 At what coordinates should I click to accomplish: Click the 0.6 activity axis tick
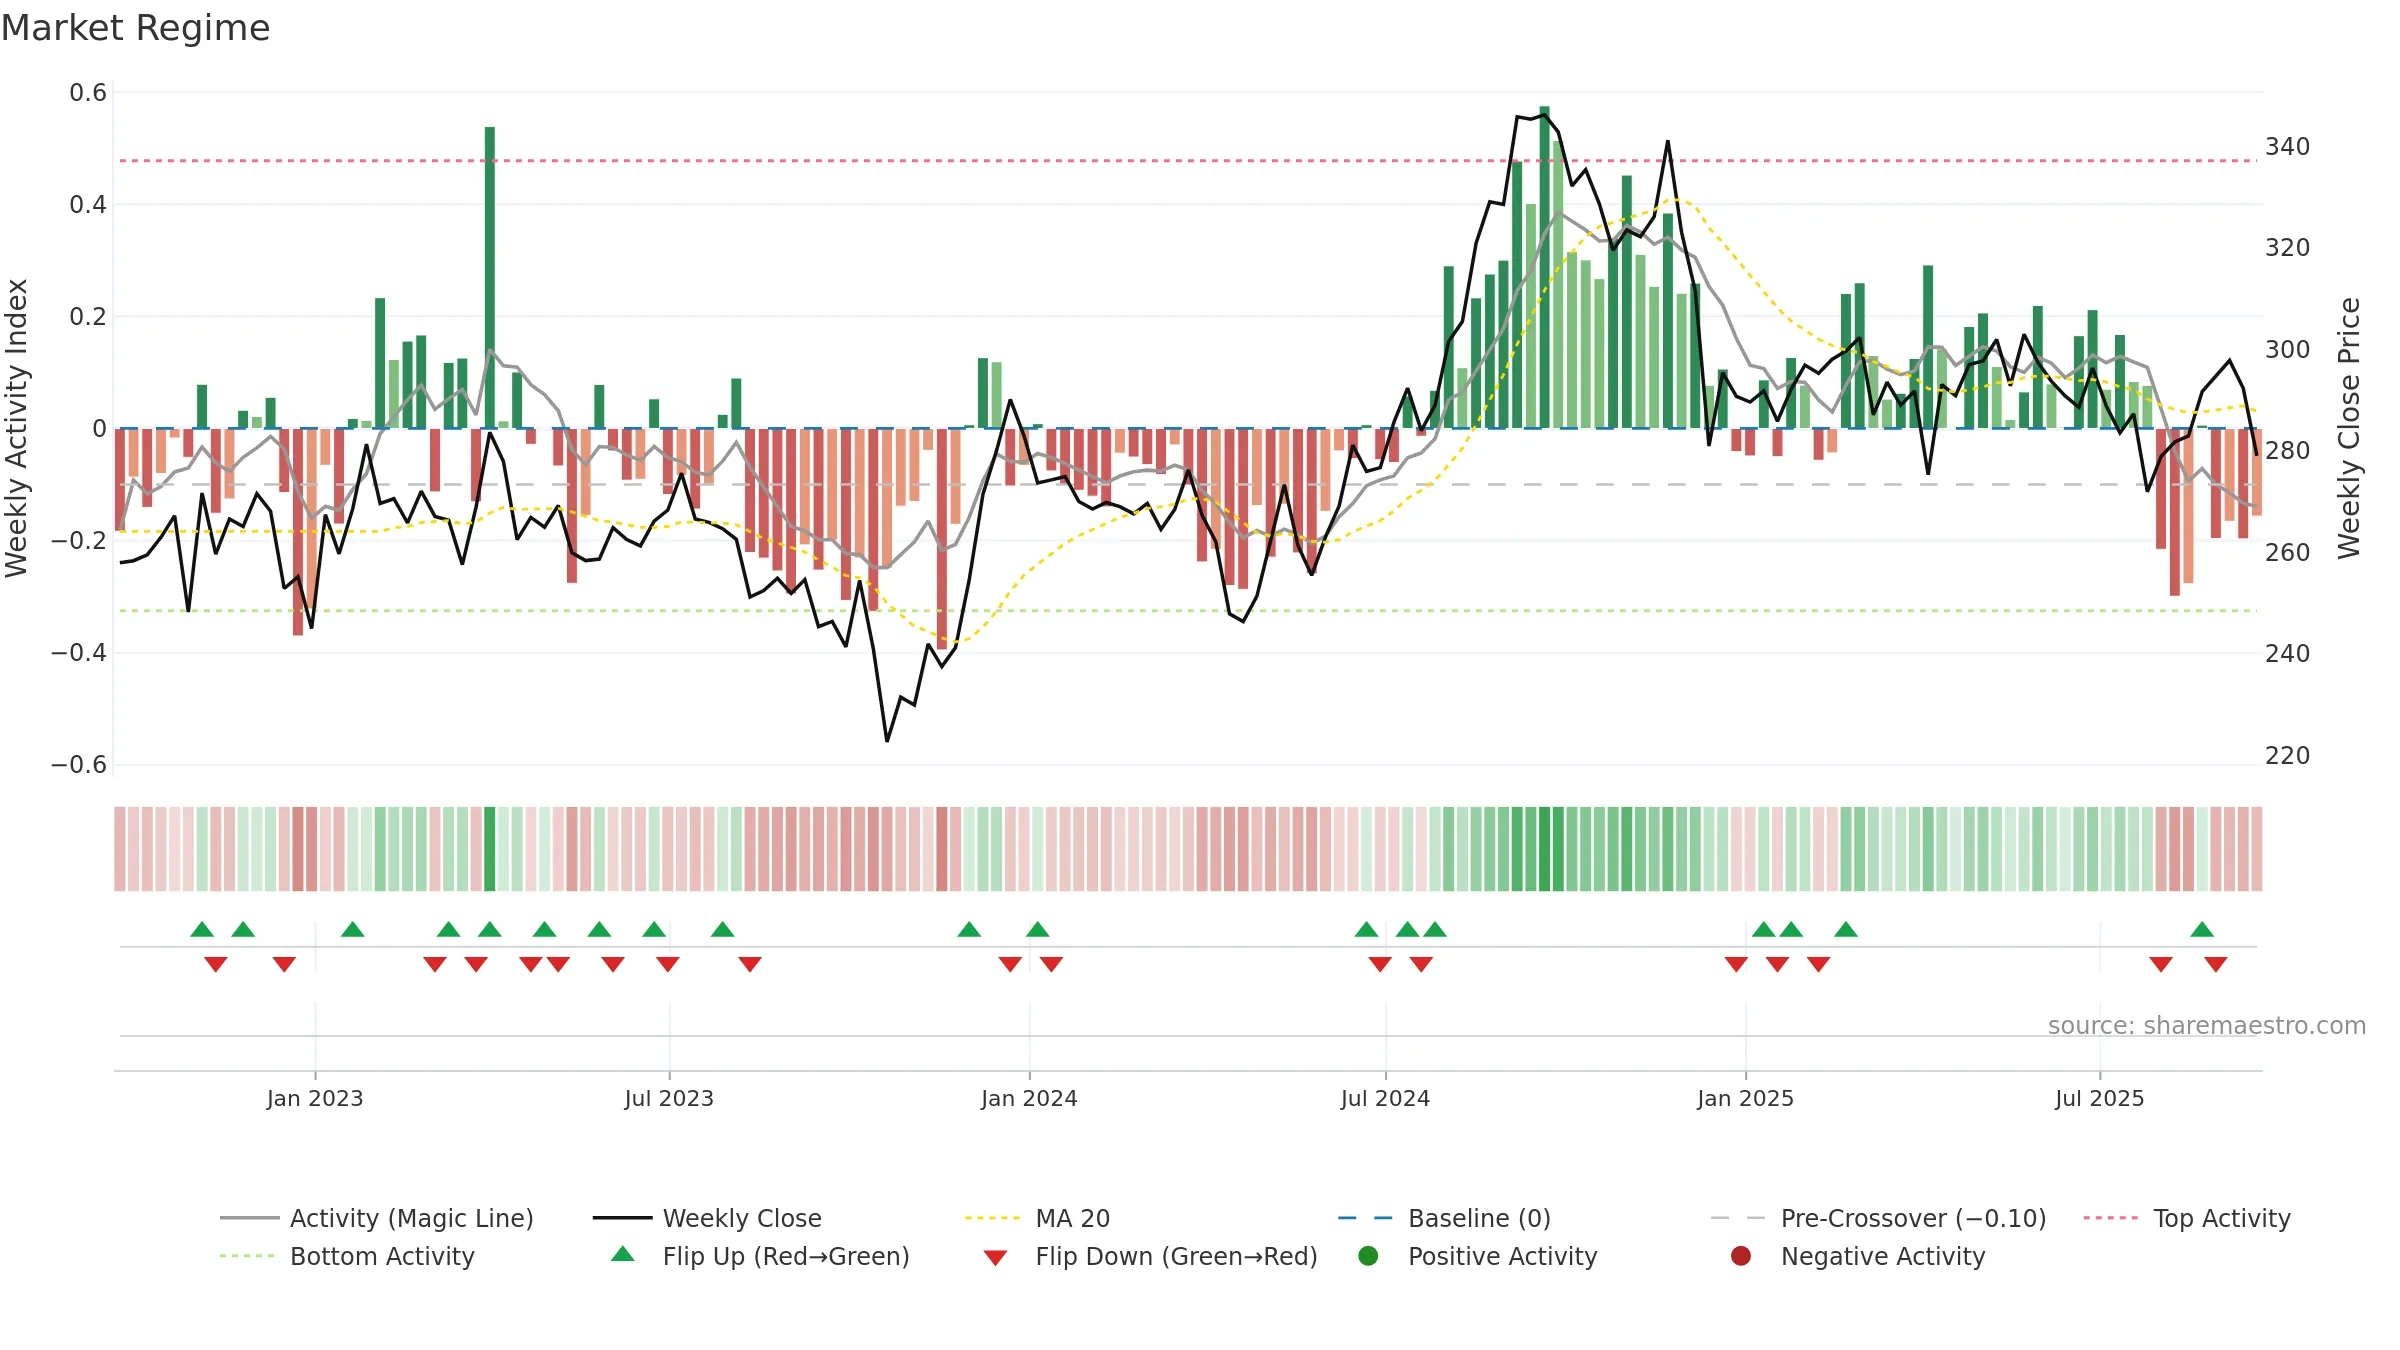coord(88,93)
